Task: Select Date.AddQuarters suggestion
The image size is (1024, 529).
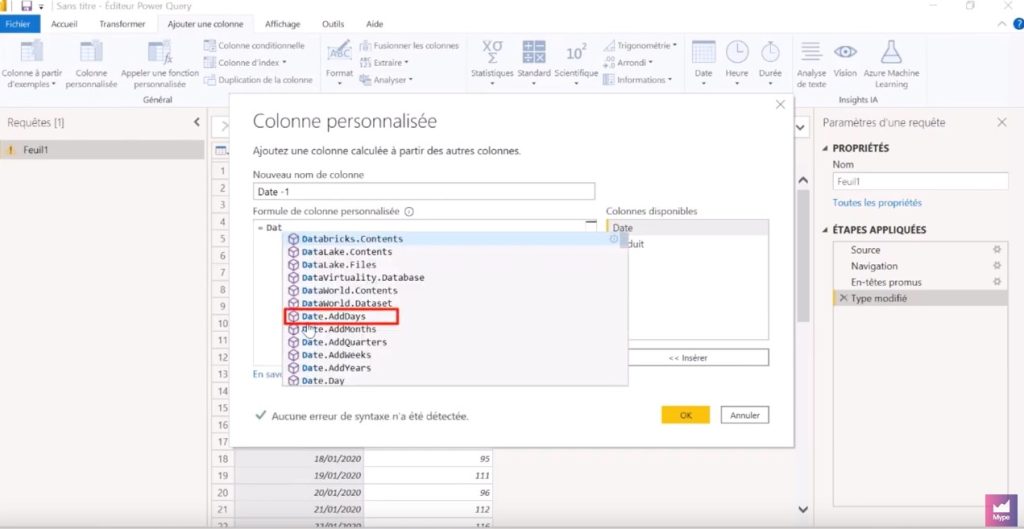Action: [x=454, y=342]
